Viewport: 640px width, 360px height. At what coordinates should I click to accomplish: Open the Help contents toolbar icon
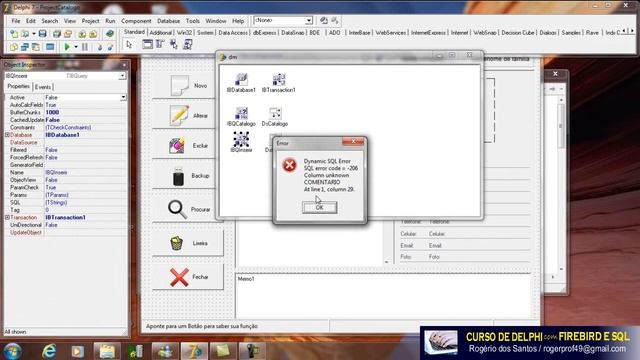point(109,34)
